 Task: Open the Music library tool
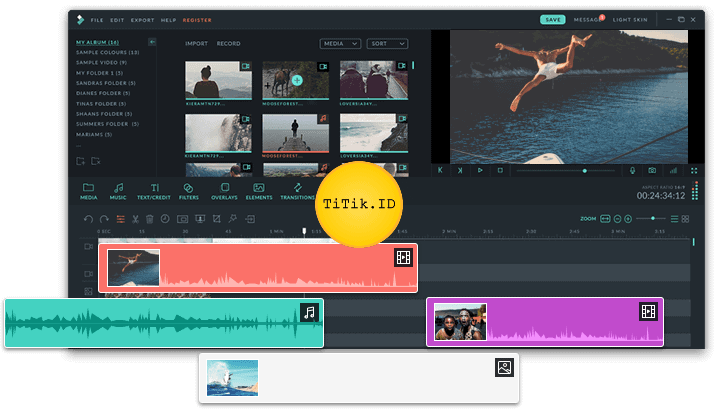tap(118, 191)
